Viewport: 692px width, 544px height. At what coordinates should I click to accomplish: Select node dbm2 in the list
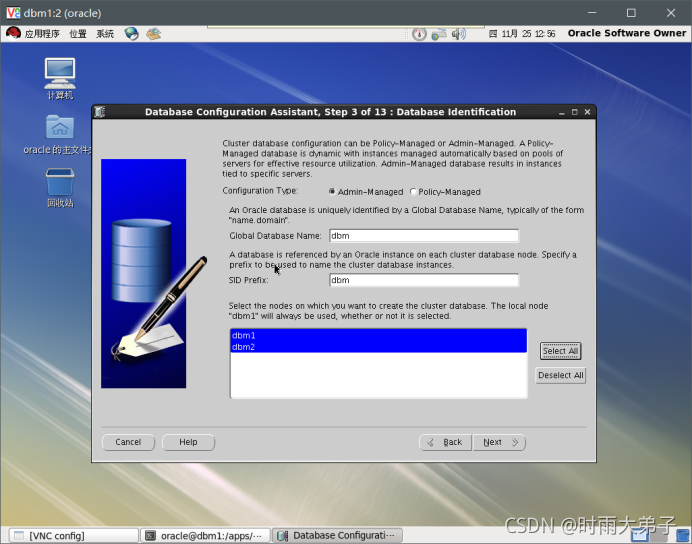click(378, 347)
